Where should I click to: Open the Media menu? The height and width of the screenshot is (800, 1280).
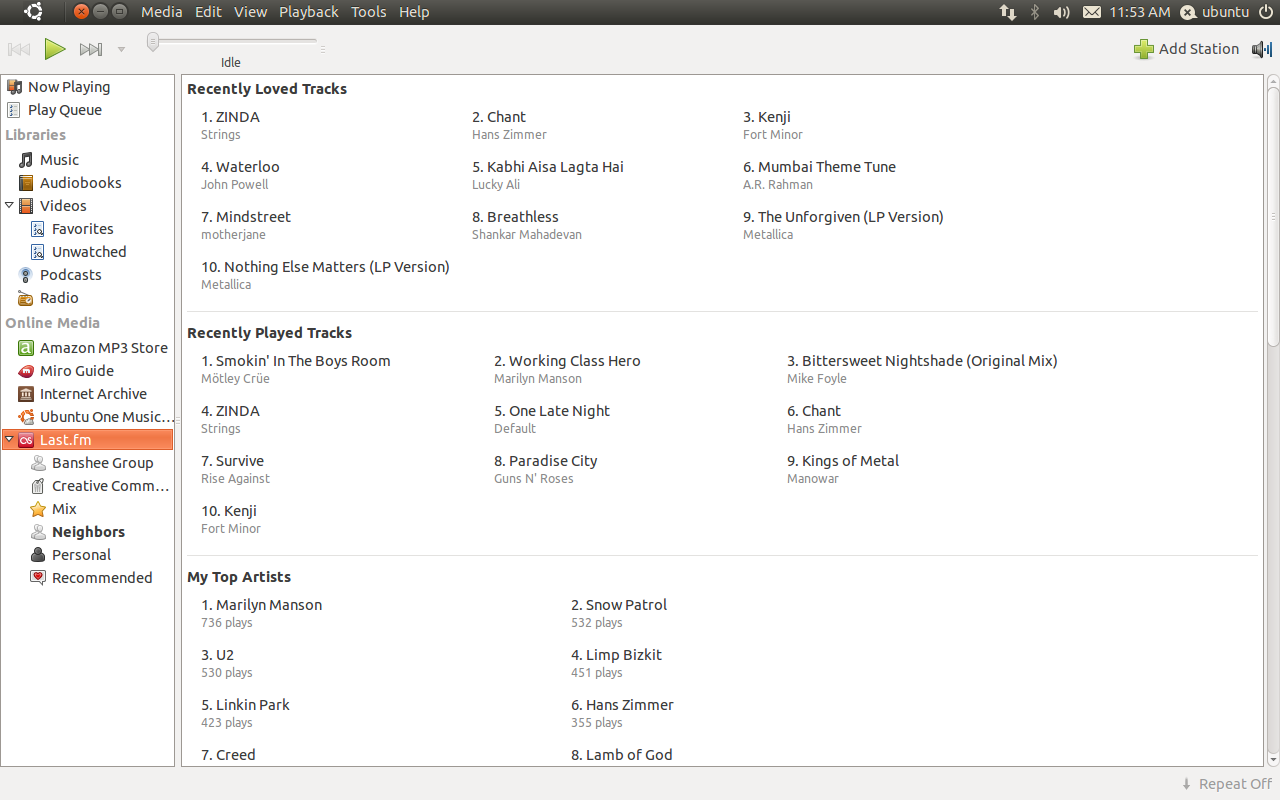tap(162, 12)
